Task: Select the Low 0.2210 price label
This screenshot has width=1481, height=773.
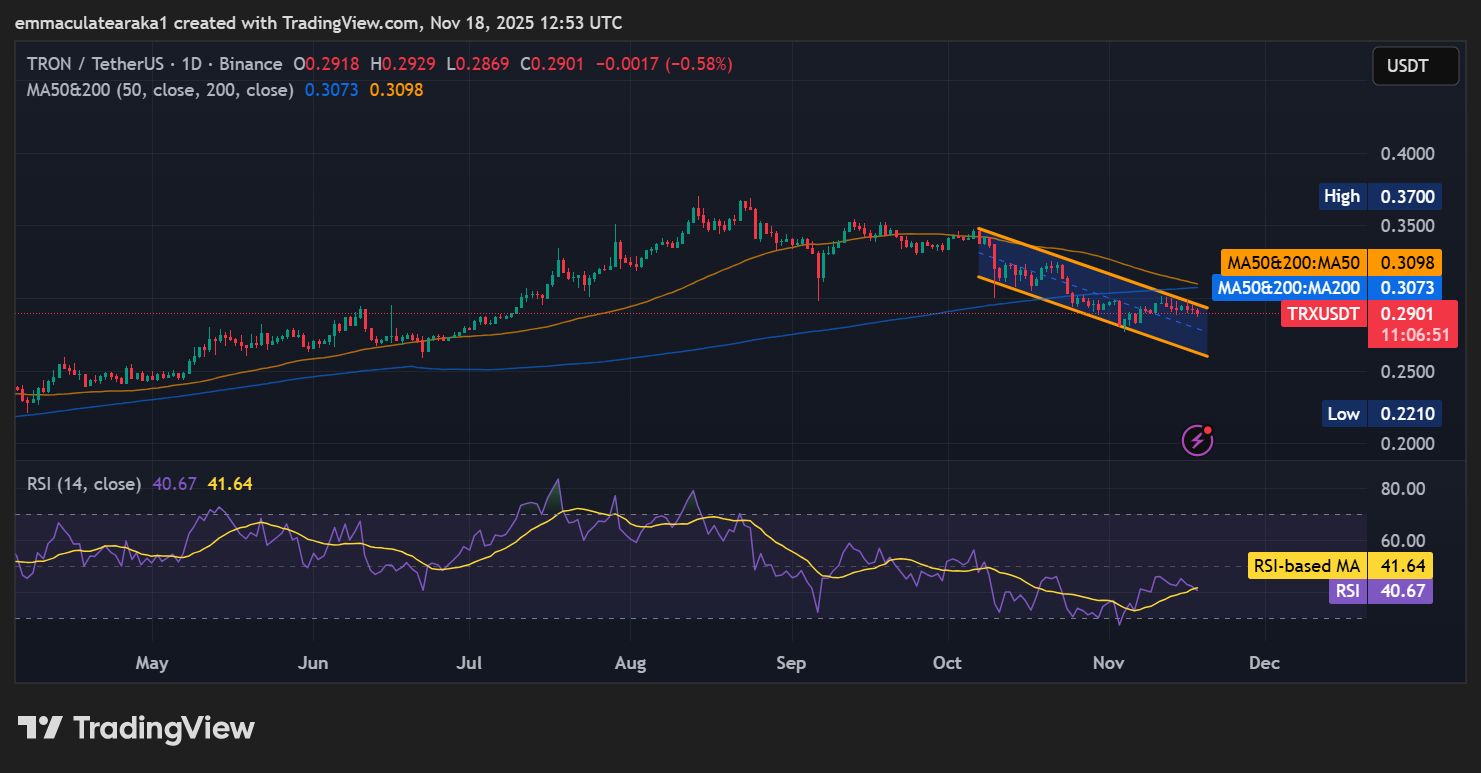Action: [1380, 413]
